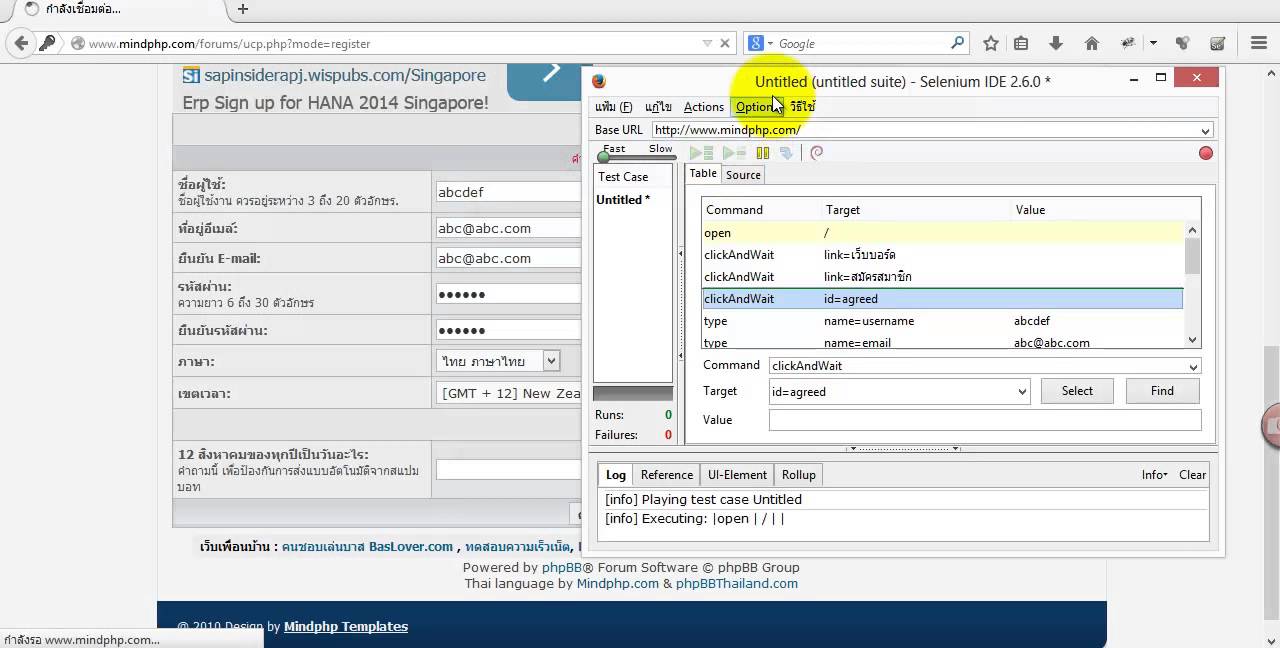Click the Play current test case icon
Screen dimensions: 1280x648
click(x=734, y=153)
